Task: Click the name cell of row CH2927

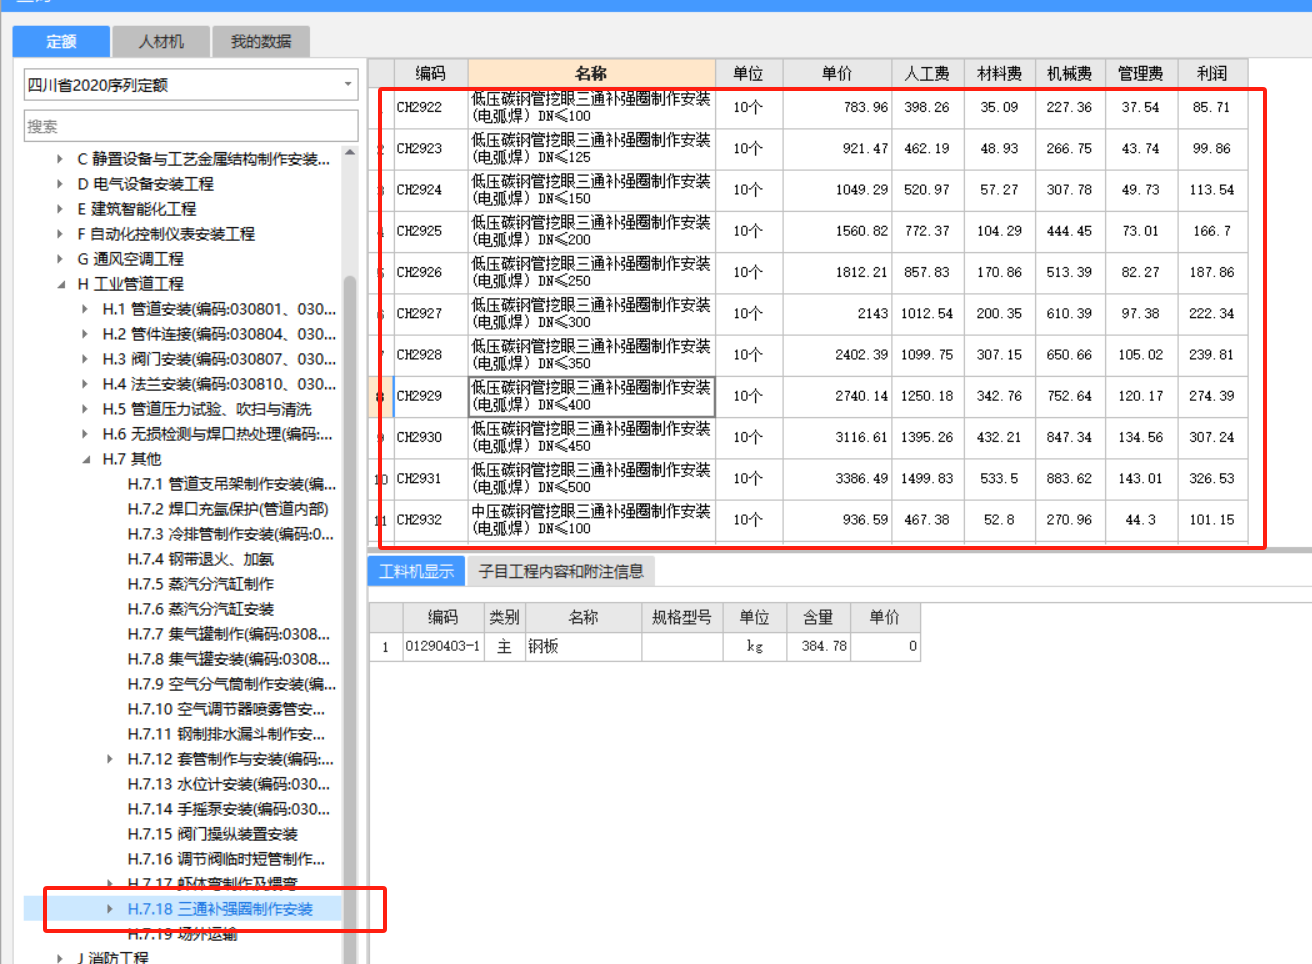Action: tap(591, 313)
